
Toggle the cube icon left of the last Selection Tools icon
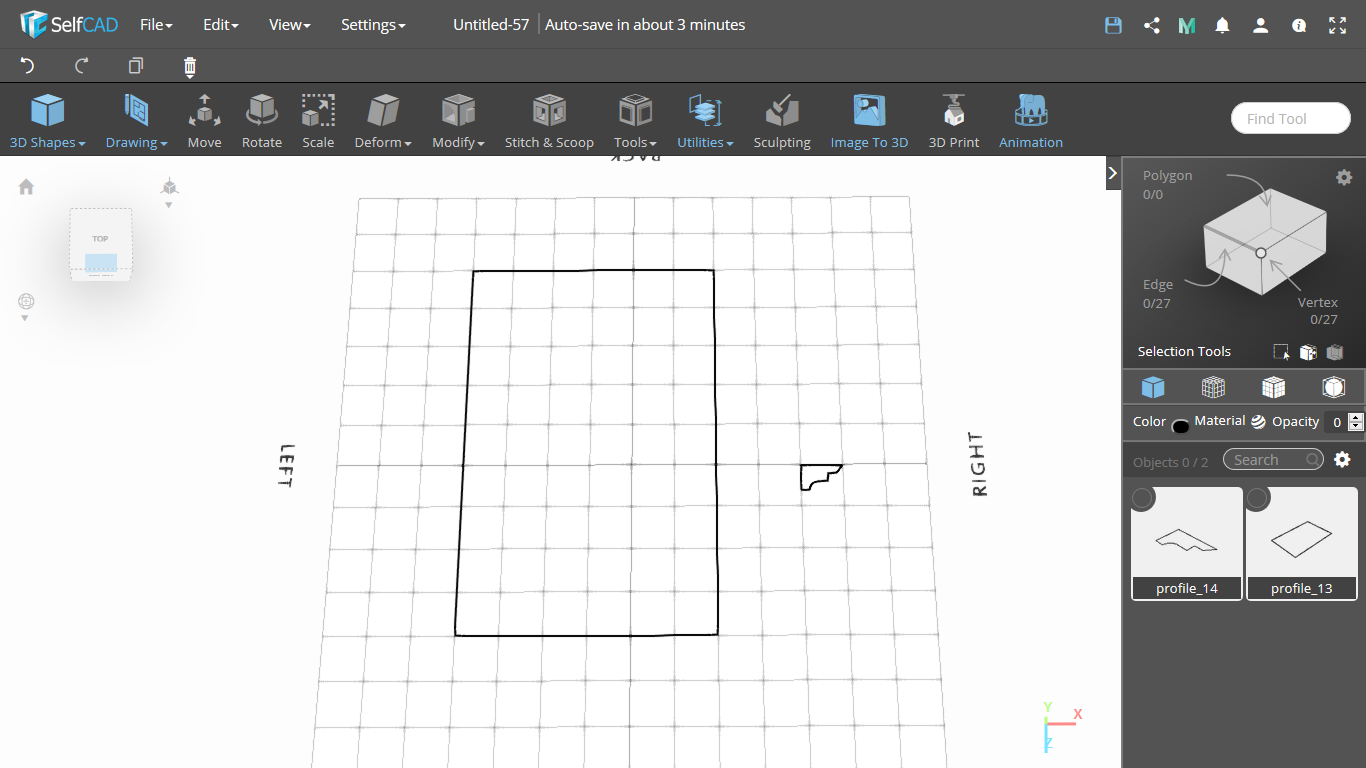point(1308,352)
